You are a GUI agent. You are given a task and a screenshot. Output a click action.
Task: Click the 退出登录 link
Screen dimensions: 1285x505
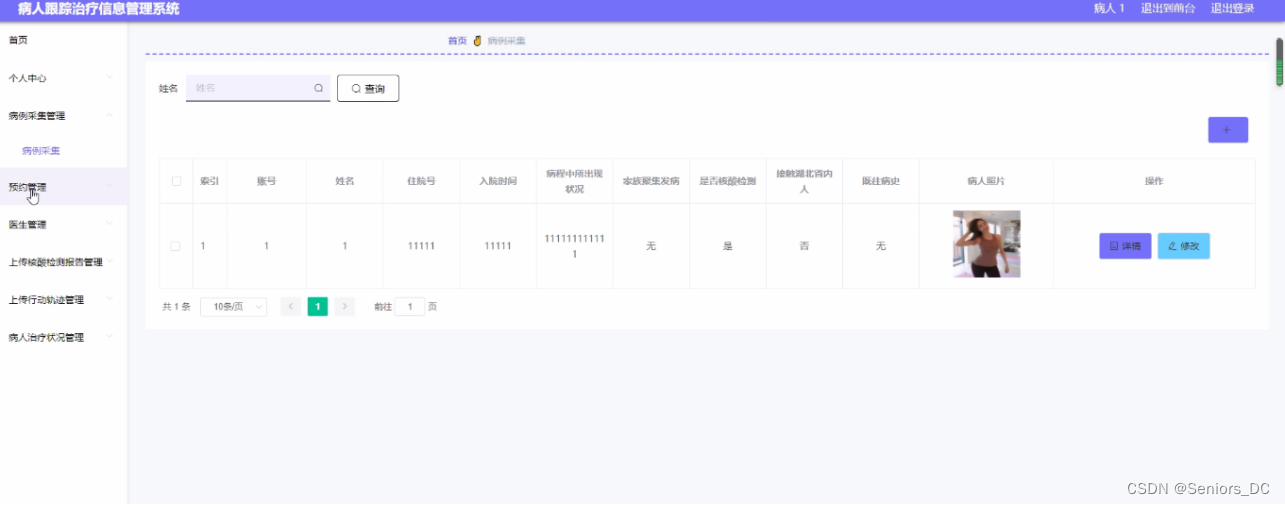1233,8
